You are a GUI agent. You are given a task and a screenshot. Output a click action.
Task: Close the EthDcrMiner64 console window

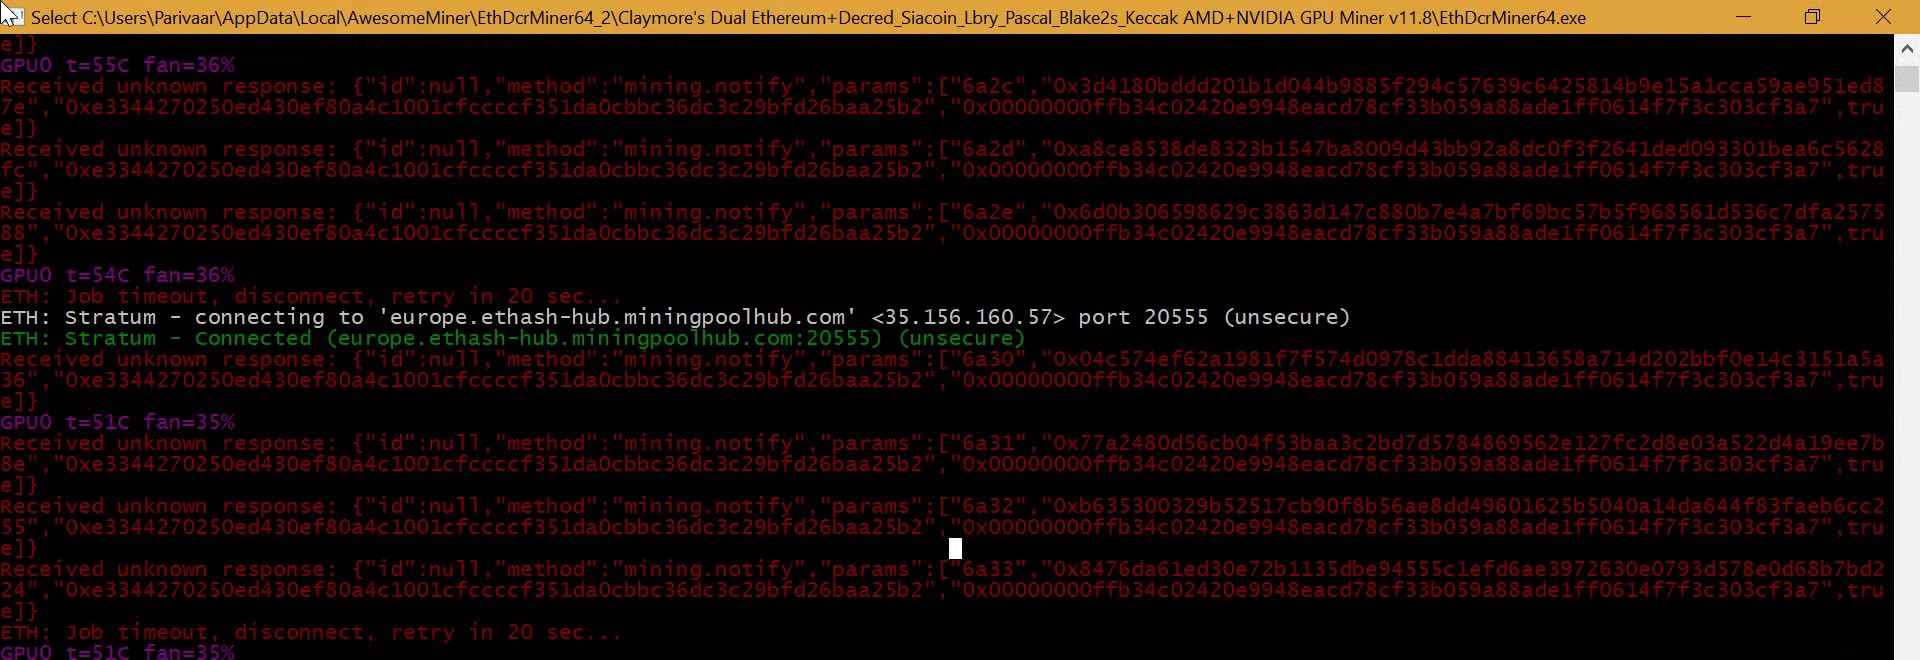tap(1883, 17)
